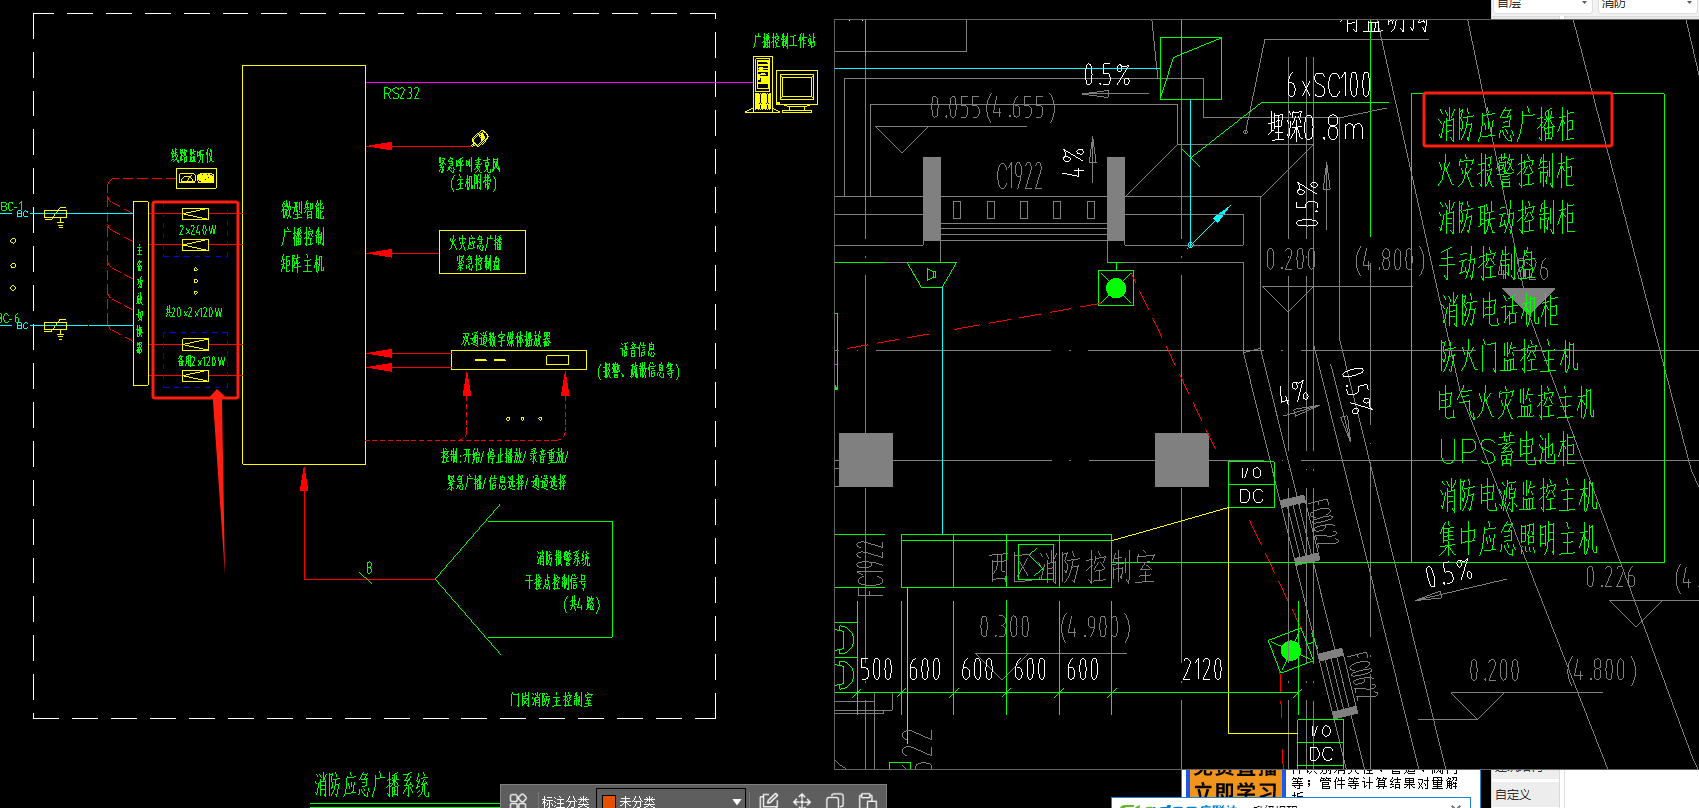Image resolution: width=1699 pixels, height=808 pixels.
Task: Click the 紧急呼叫麦克风 microphone symbol
Action: pyautogui.click(x=479, y=138)
